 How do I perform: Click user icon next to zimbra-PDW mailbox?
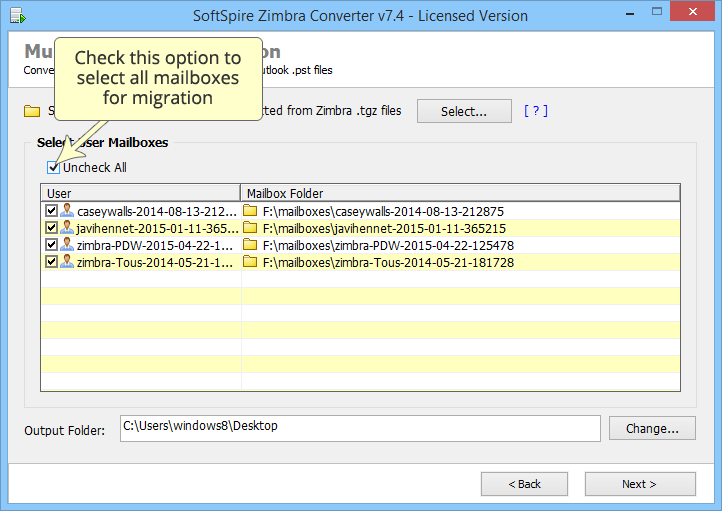coord(67,244)
